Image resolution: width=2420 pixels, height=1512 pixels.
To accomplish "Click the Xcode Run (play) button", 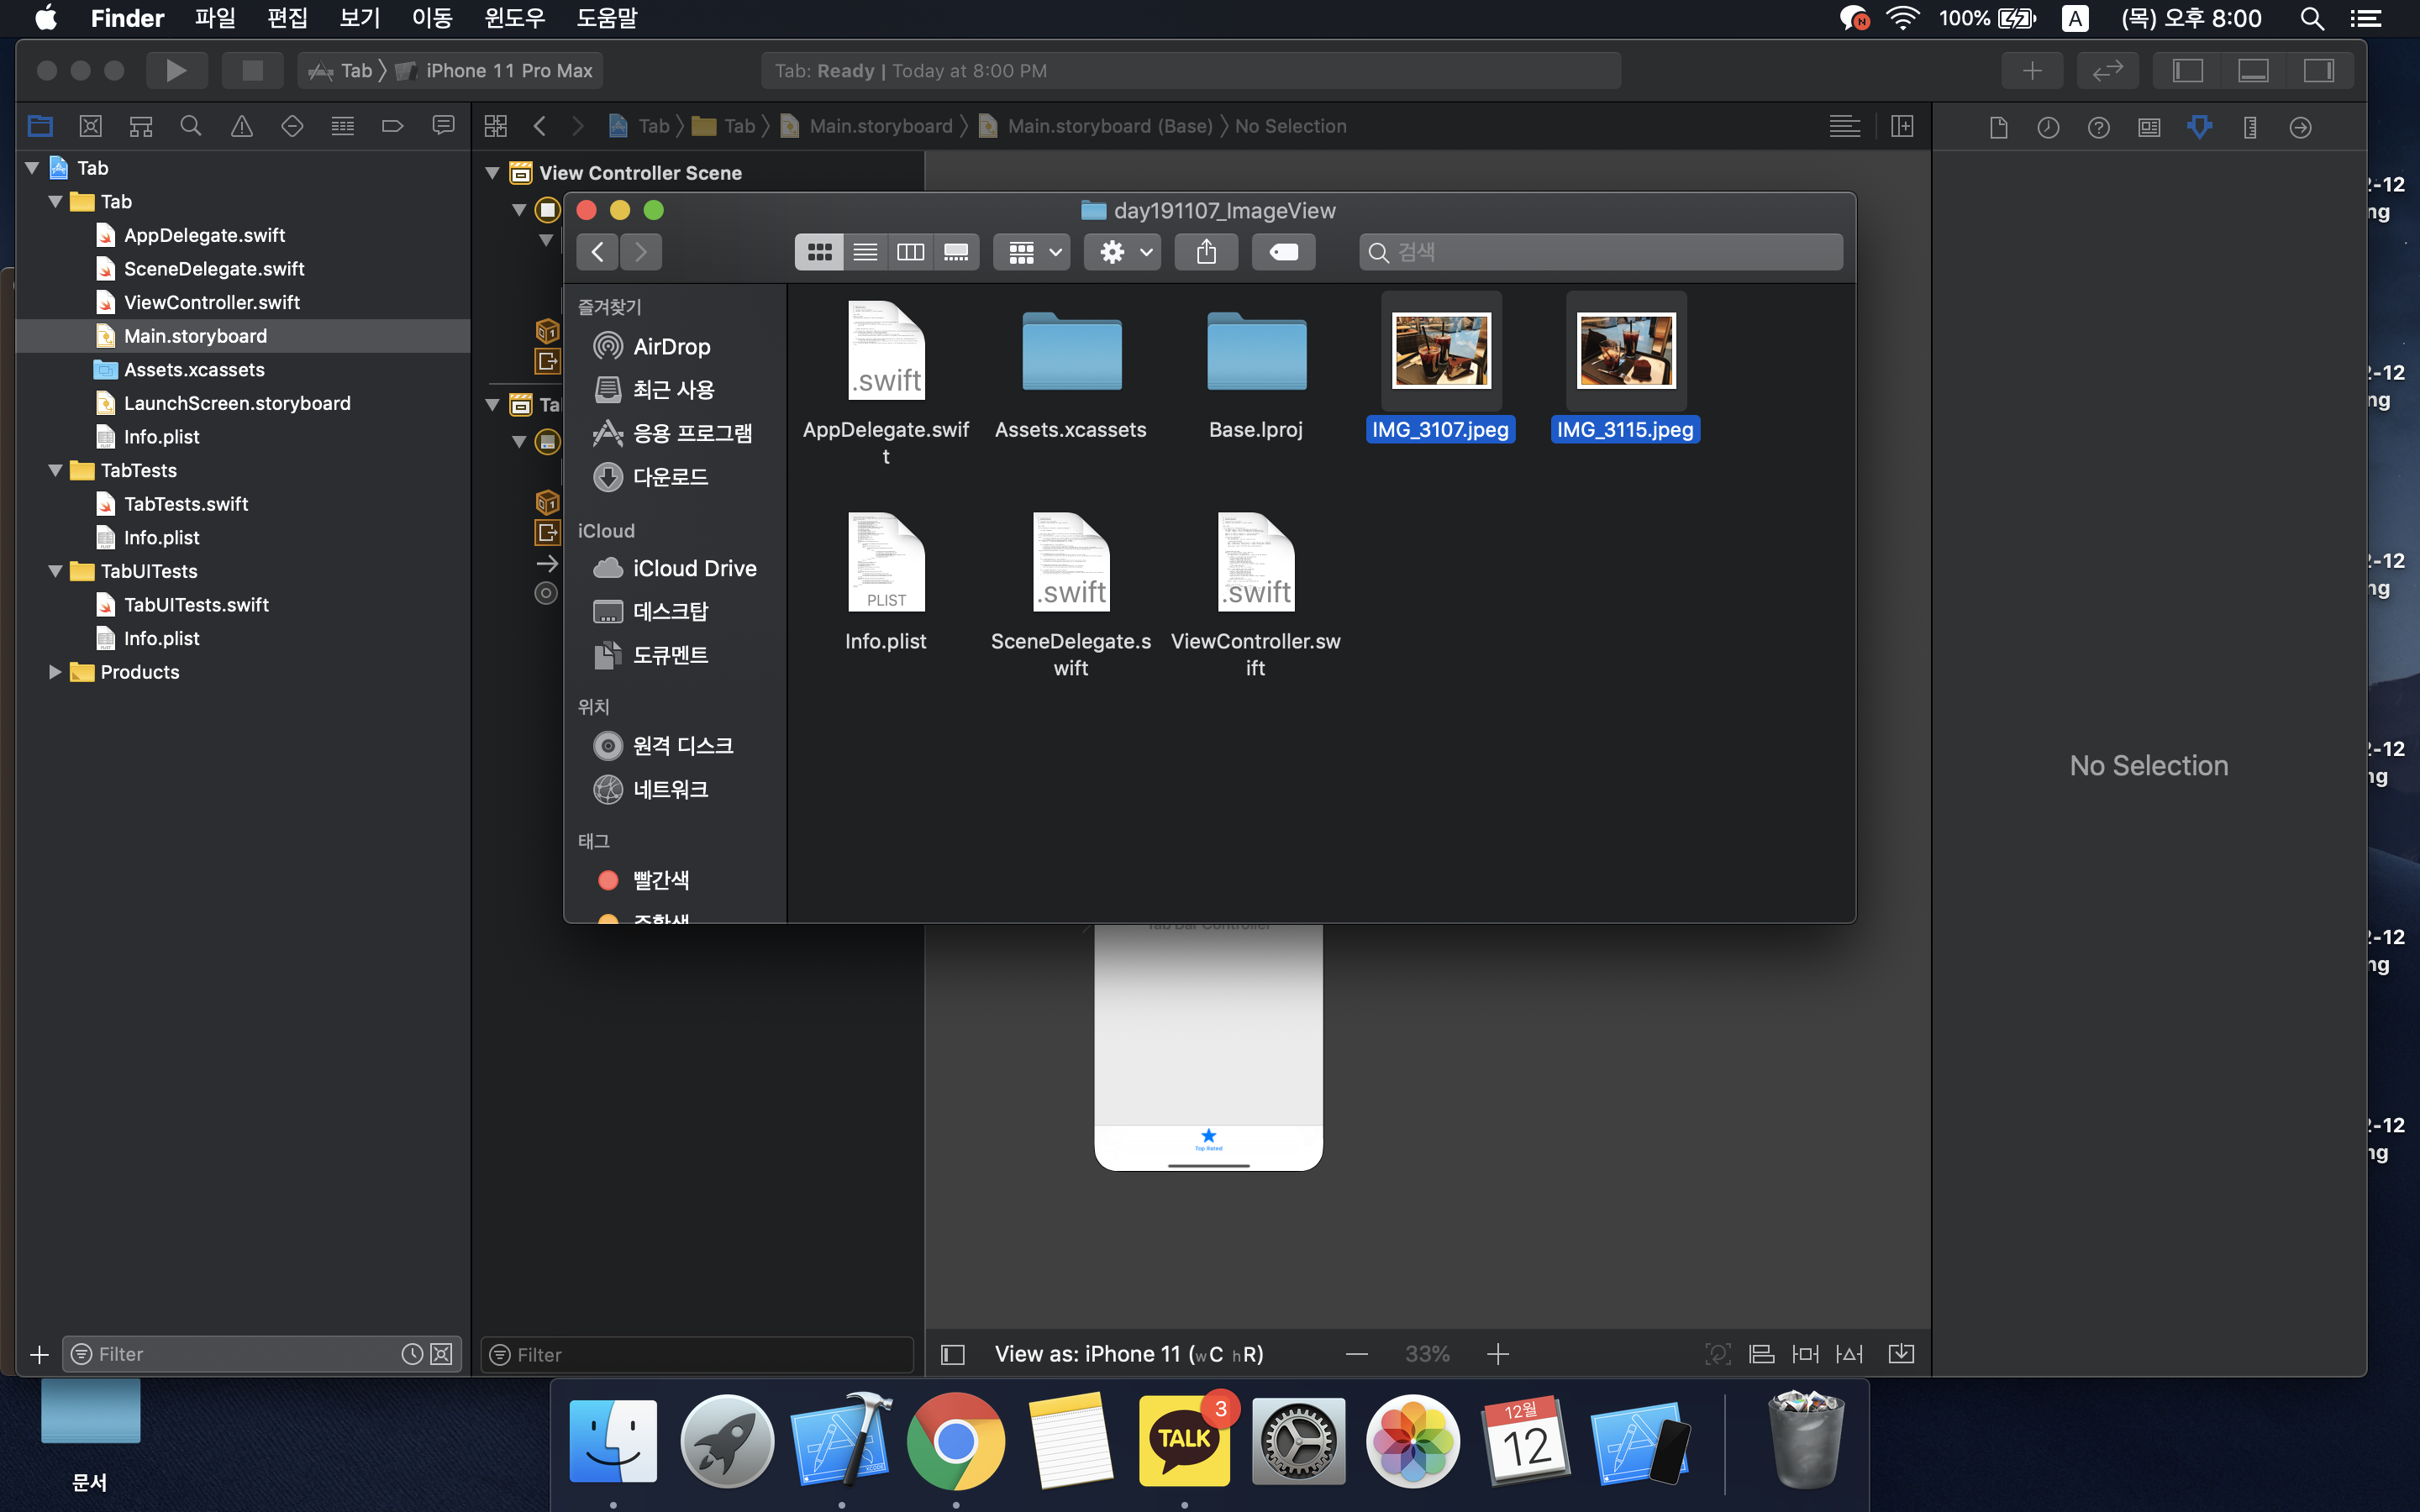I will click(176, 70).
